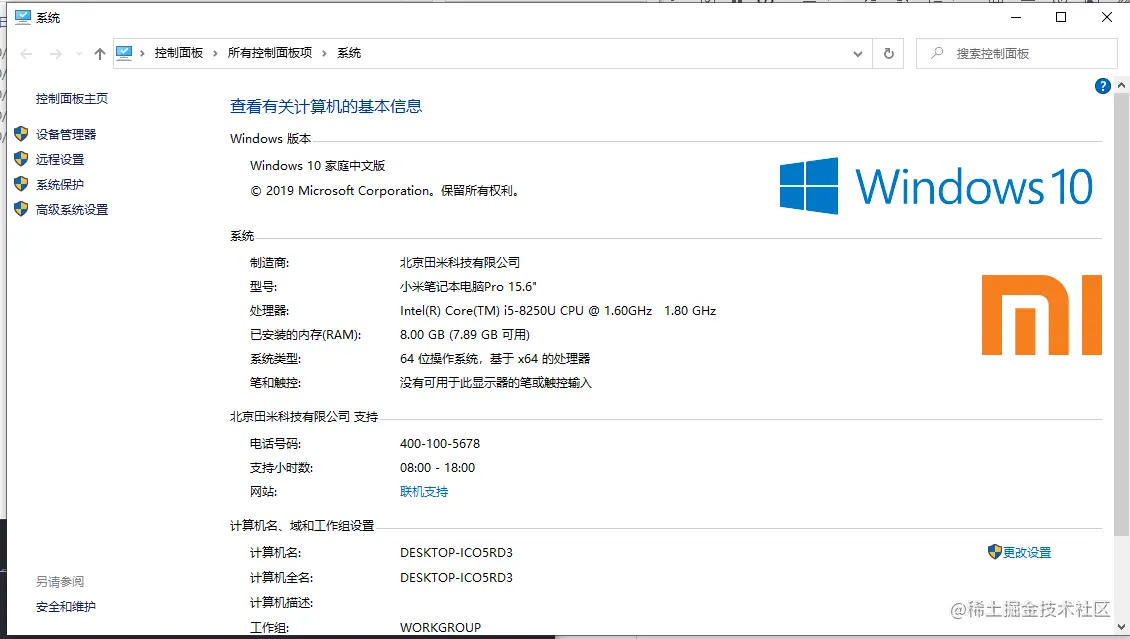The height and width of the screenshot is (639, 1130).
Task: Click the 系统 window title icon
Action: pyautogui.click(x=23, y=17)
